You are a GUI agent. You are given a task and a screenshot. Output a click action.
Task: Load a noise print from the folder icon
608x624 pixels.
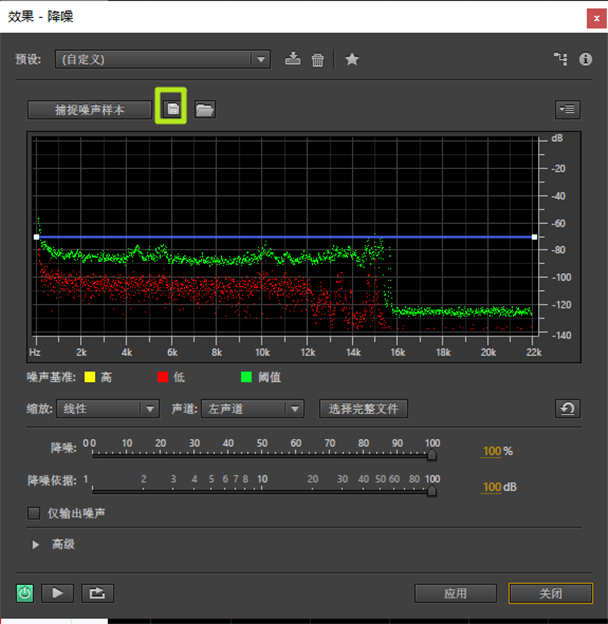point(205,109)
